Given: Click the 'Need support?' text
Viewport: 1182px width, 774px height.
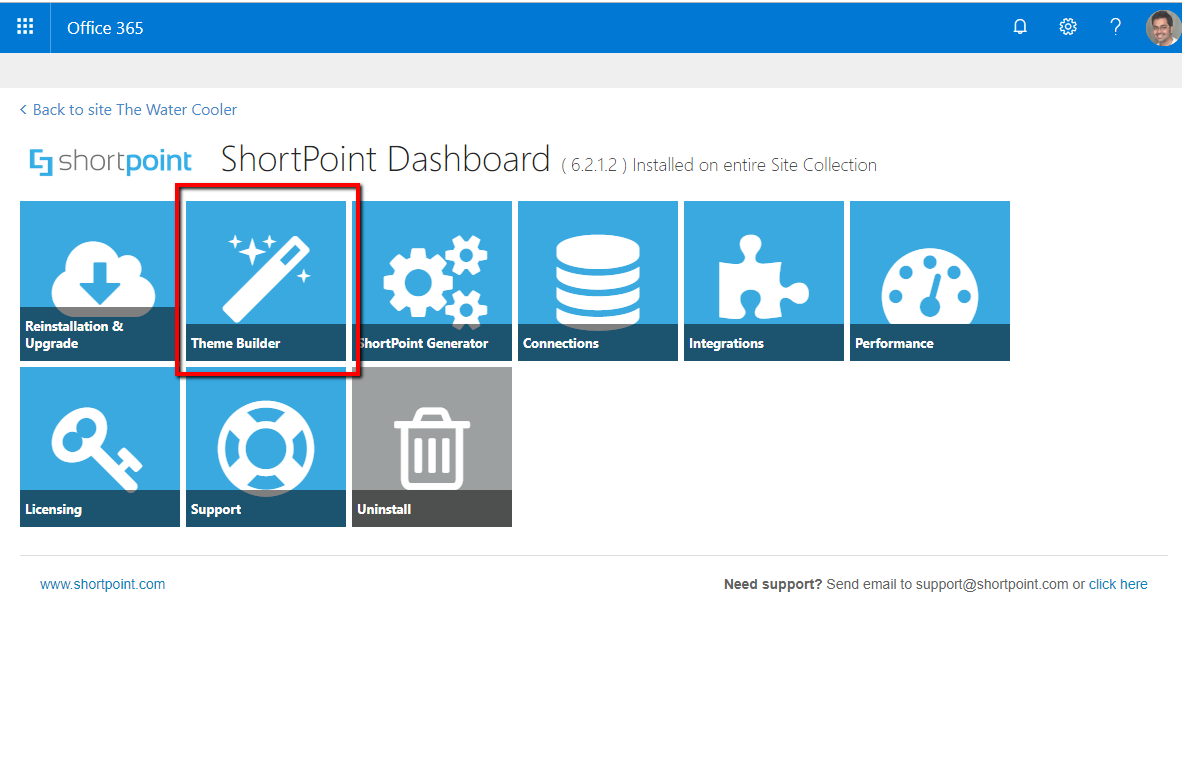Looking at the screenshot, I should pyautogui.click(x=773, y=584).
